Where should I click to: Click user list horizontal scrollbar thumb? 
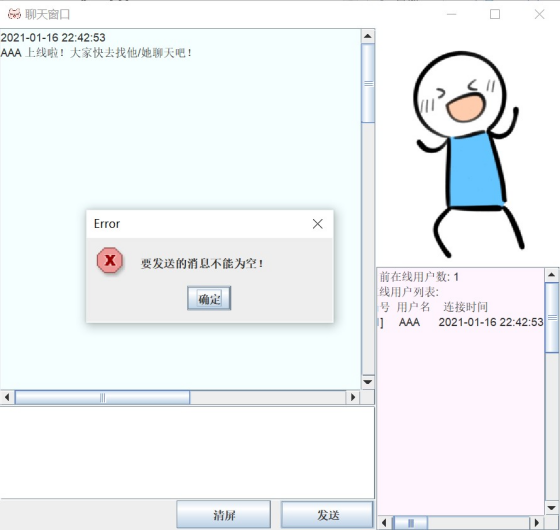410,523
